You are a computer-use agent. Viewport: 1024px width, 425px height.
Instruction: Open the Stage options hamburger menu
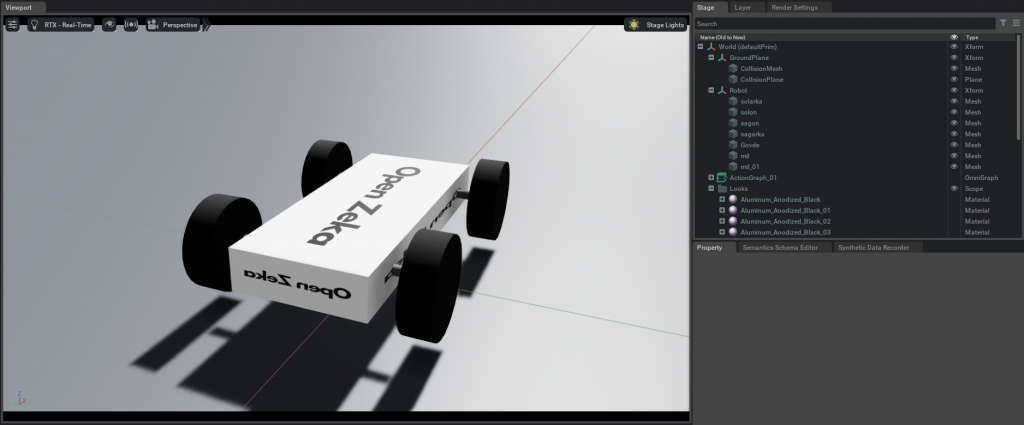pos(1016,23)
